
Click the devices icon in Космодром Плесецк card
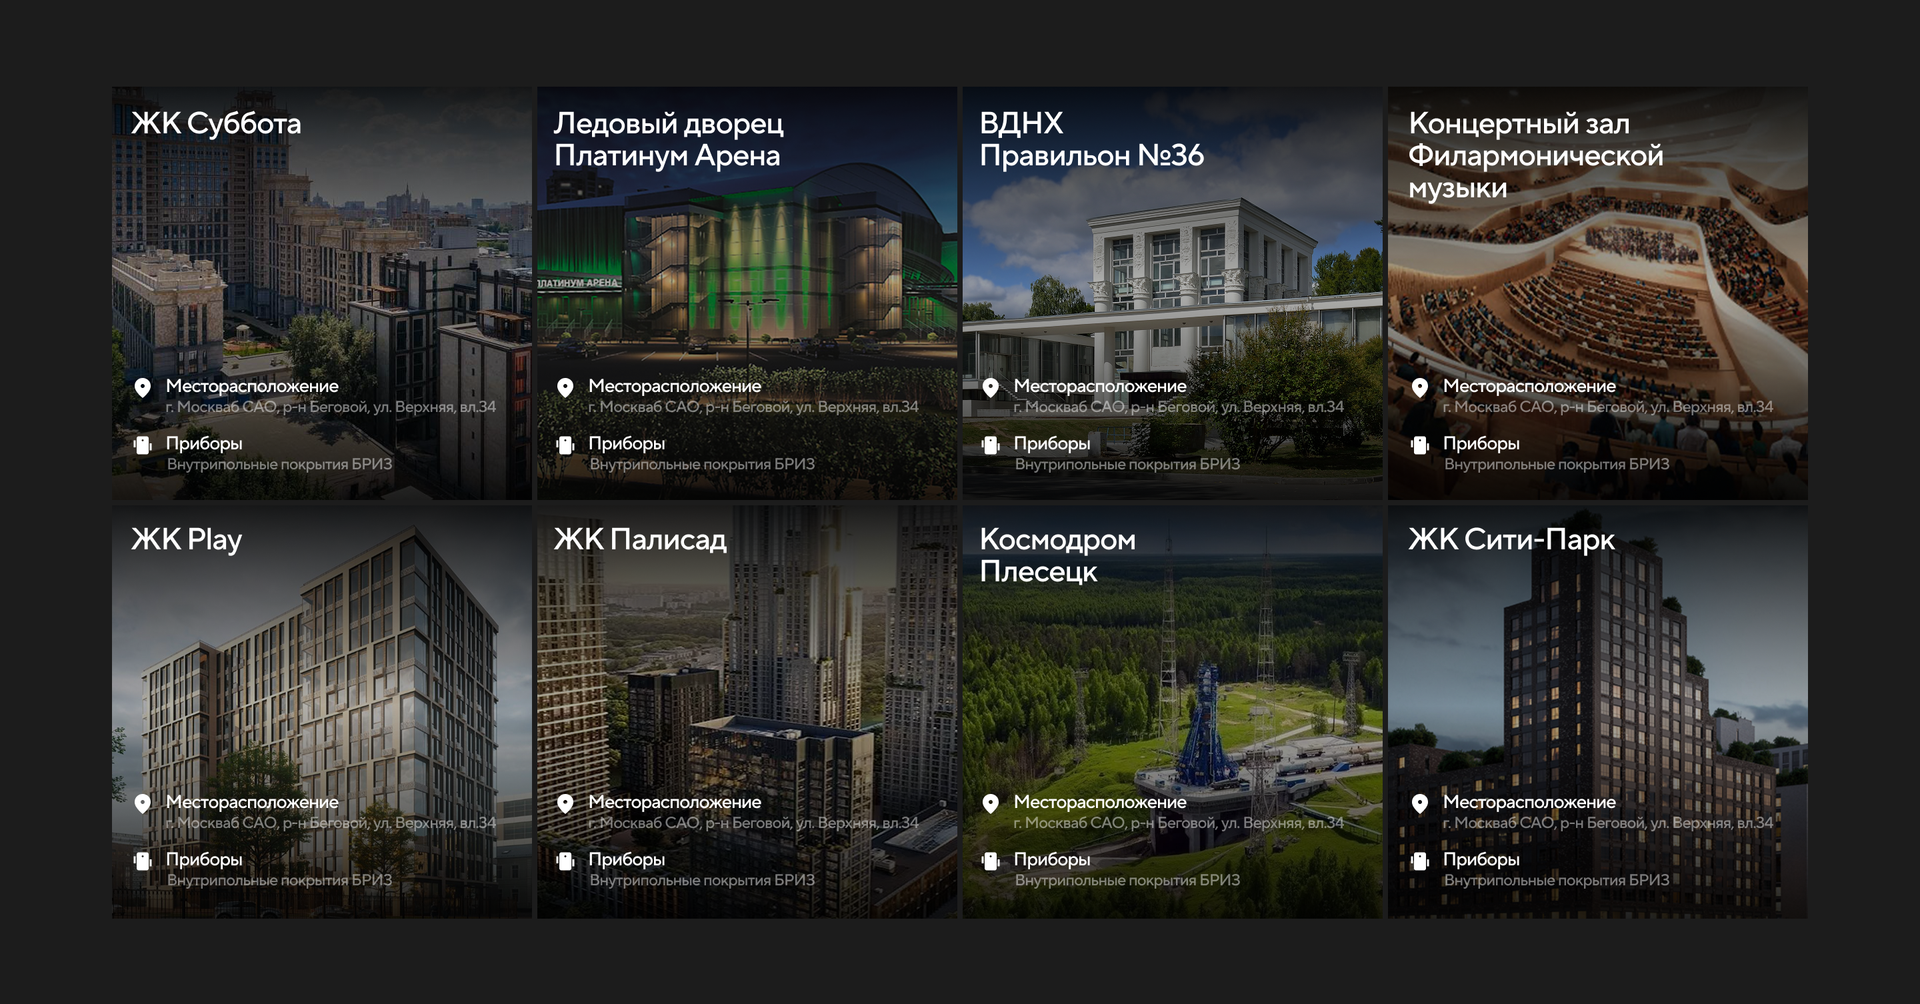pos(991,861)
